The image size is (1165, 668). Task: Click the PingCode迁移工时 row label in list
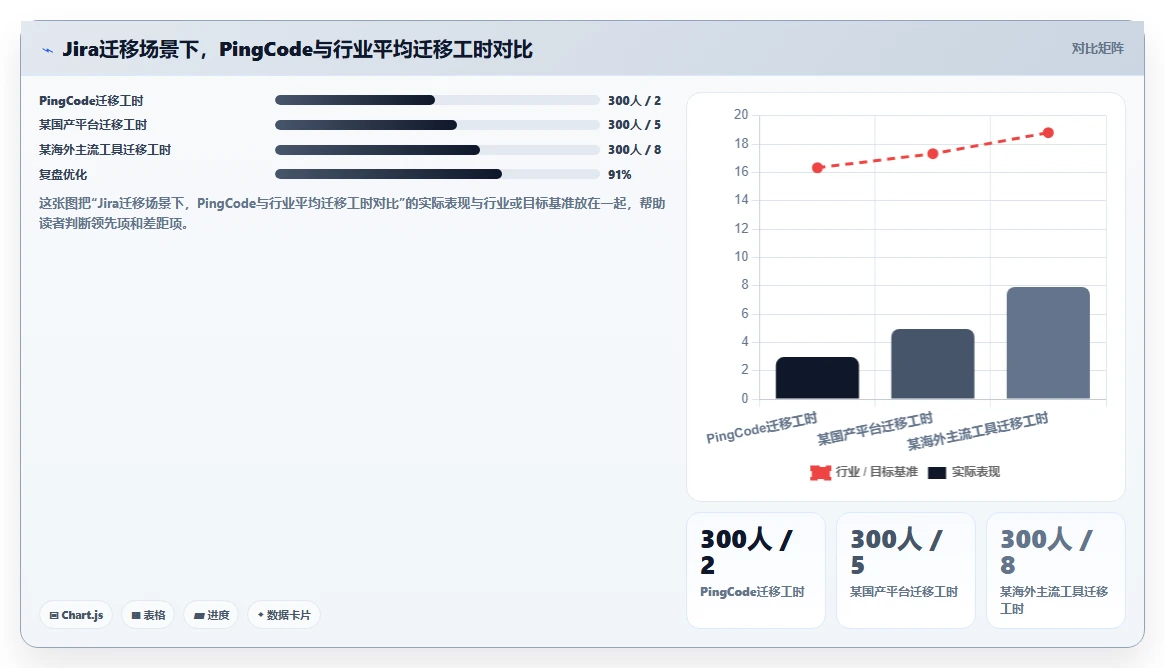91,100
